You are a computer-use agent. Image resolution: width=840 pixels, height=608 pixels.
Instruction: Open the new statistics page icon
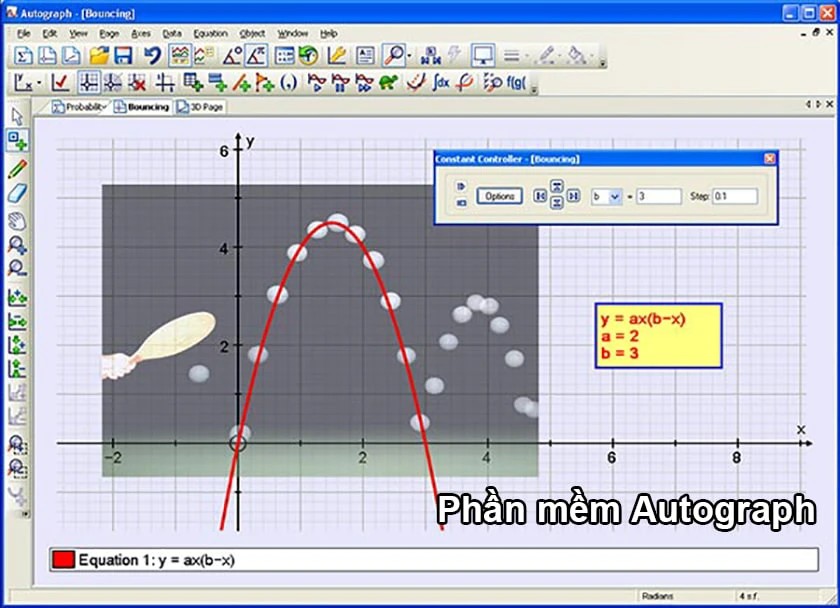[x=22, y=56]
